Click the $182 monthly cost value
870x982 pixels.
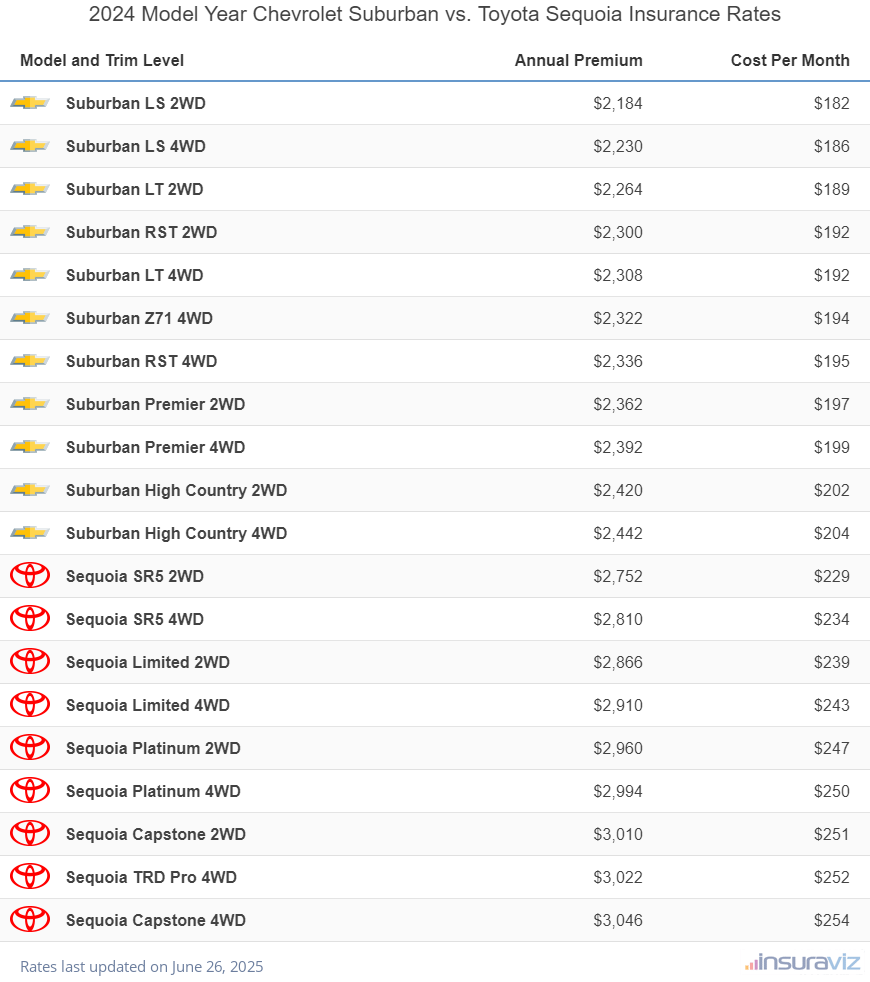pos(832,103)
